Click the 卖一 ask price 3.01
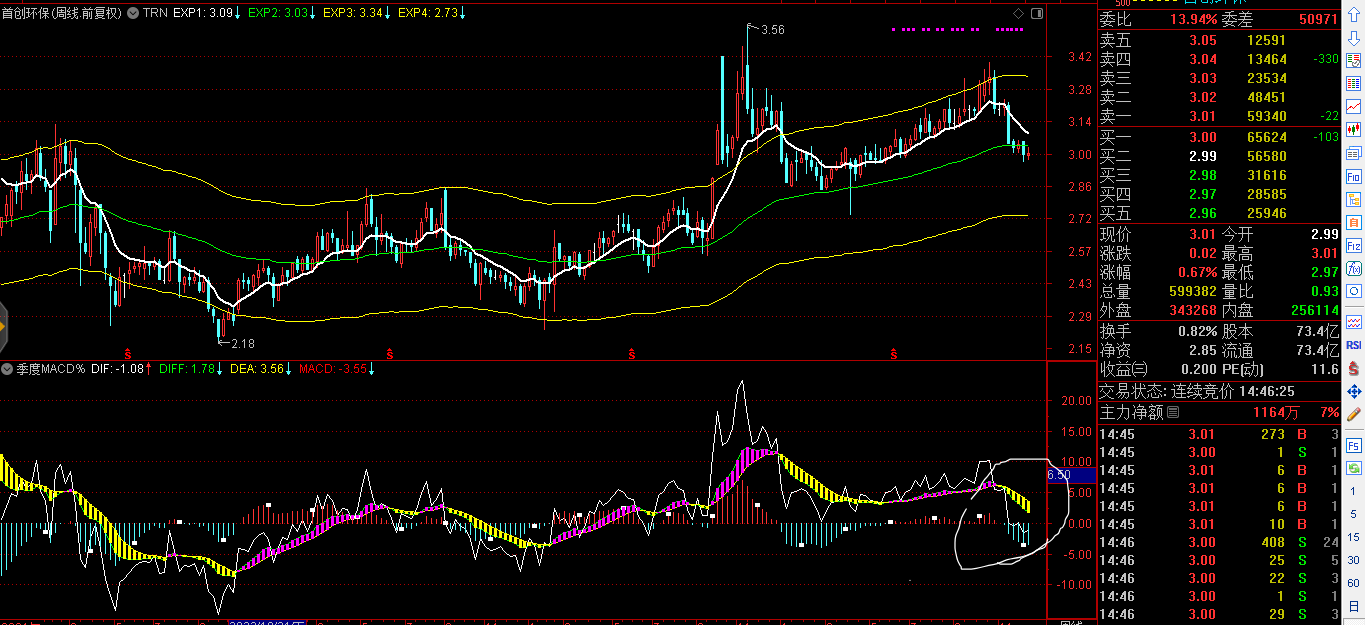This screenshot has height=625, width=1365. pyautogui.click(x=1203, y=117)
